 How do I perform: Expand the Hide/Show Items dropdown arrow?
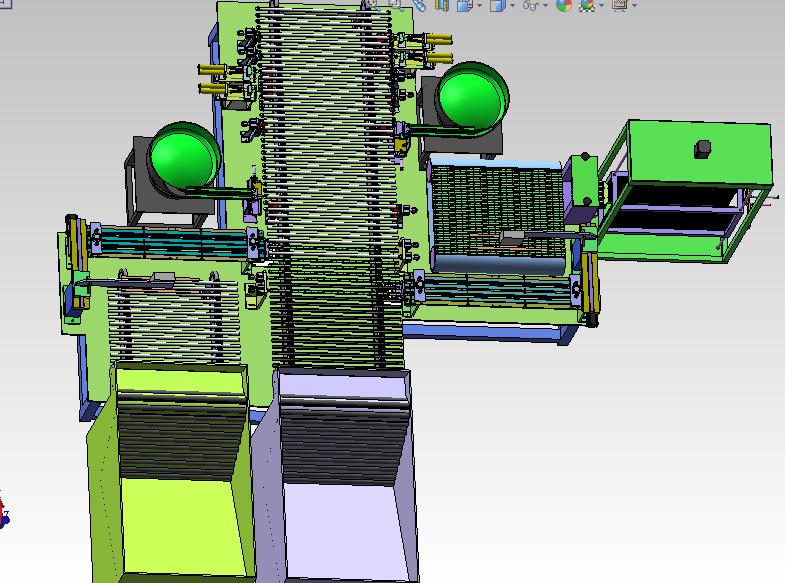click(x=546, y=5)
